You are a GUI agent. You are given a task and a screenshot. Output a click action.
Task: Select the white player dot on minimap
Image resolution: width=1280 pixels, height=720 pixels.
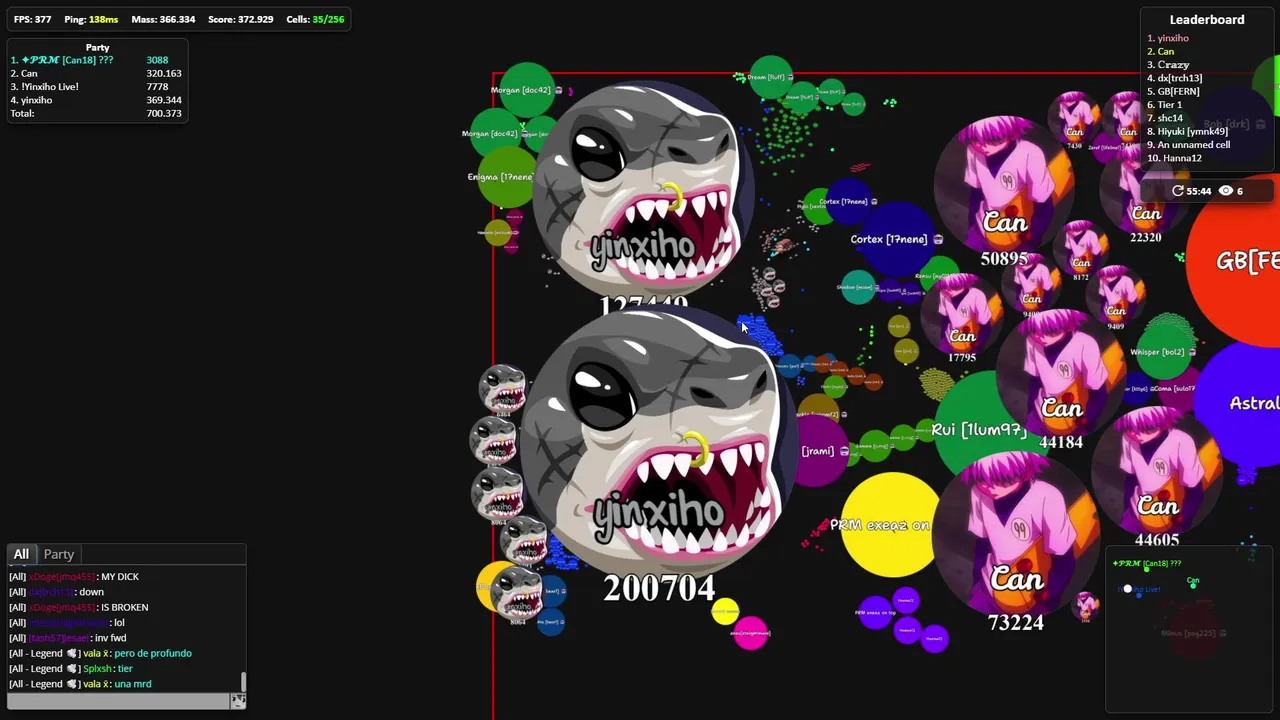pos(1128,589)
